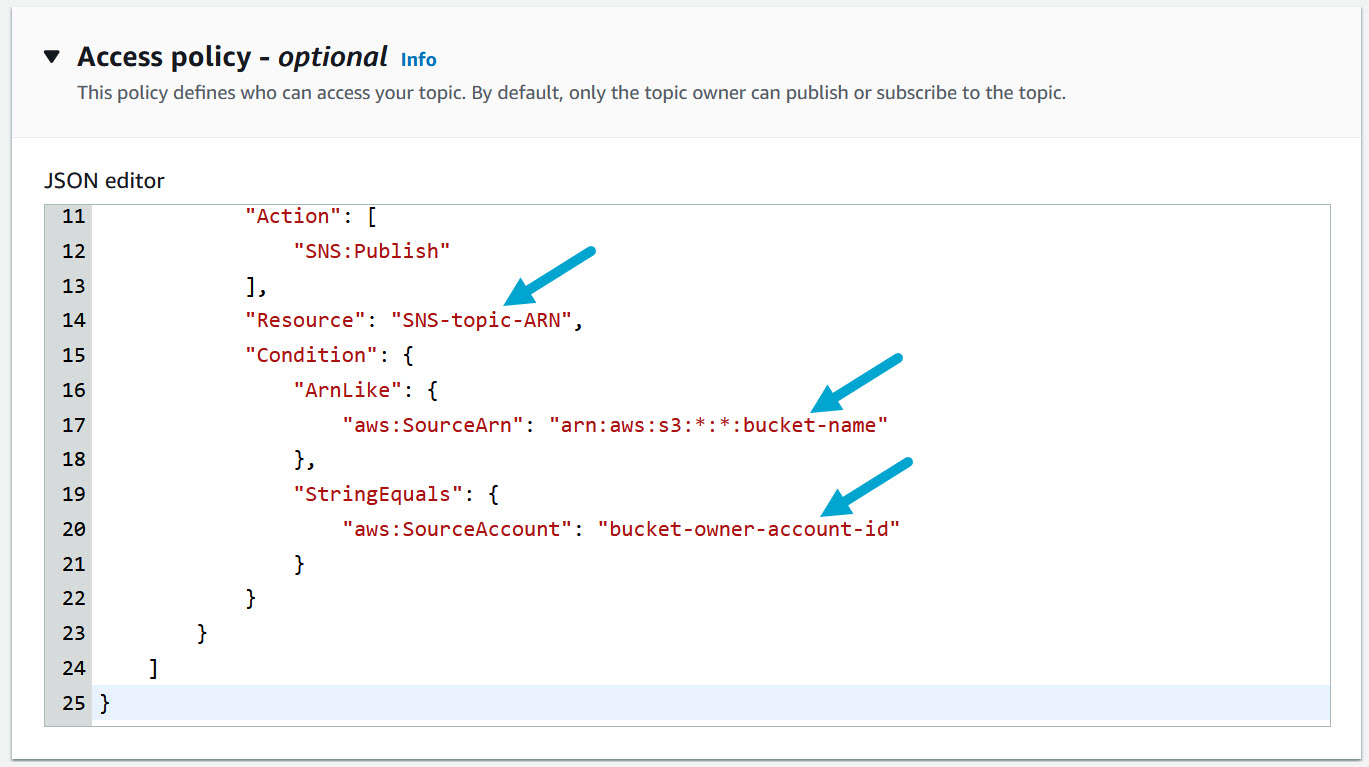Place cursor in "bucket-owner-account-id" string
Viewport: 1369px width, 767px height.
[x=748, y=529]
